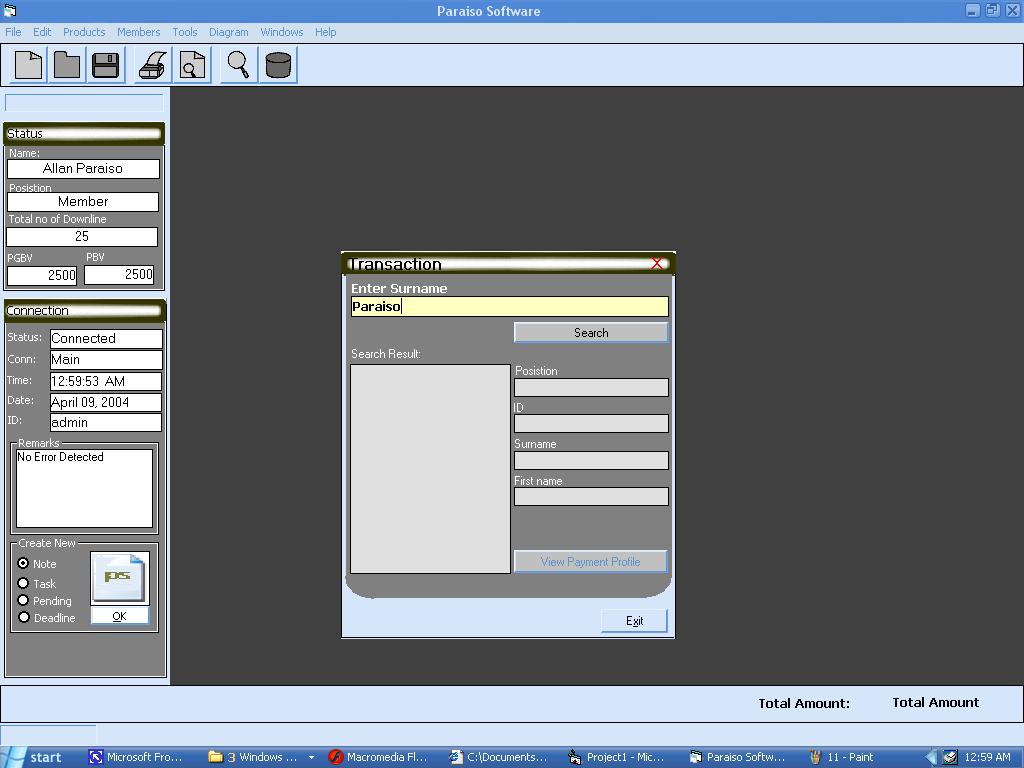The image size is (1024, 768).
Task: Open the Help menu
Action: click(325, 32)
